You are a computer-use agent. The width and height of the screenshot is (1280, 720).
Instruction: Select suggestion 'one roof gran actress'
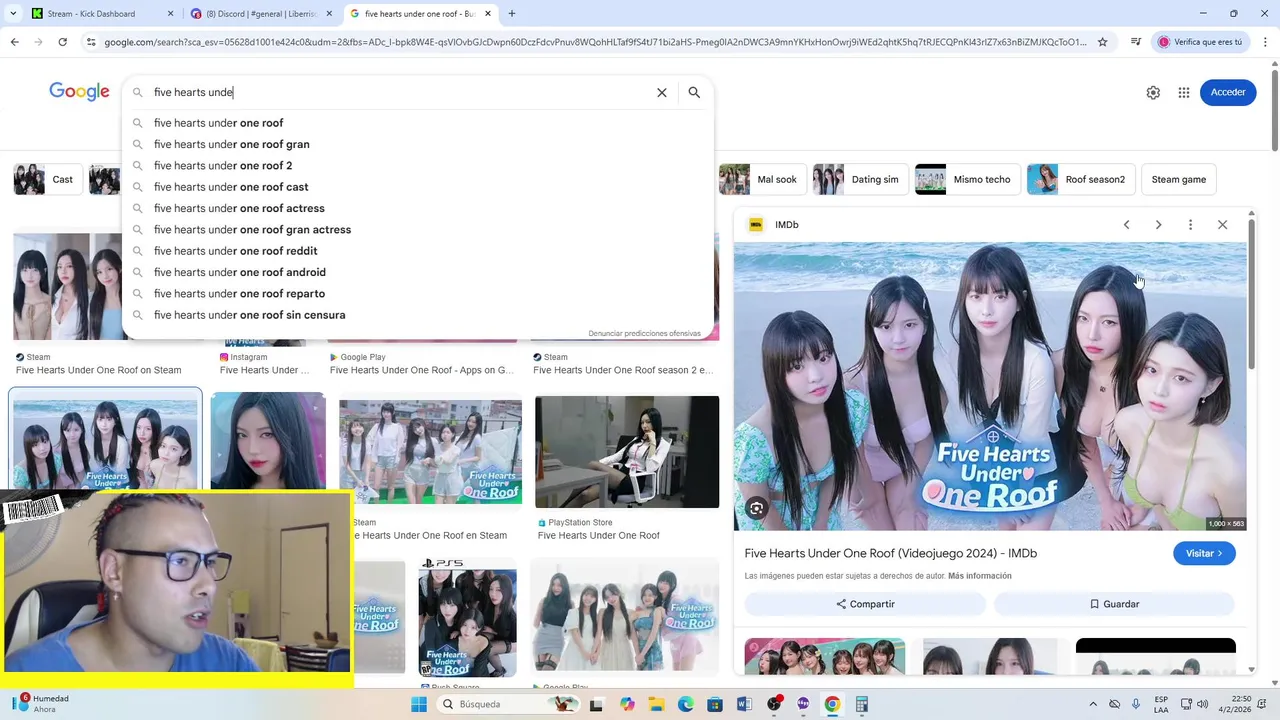pyautogui.click(x=418, y=230)
